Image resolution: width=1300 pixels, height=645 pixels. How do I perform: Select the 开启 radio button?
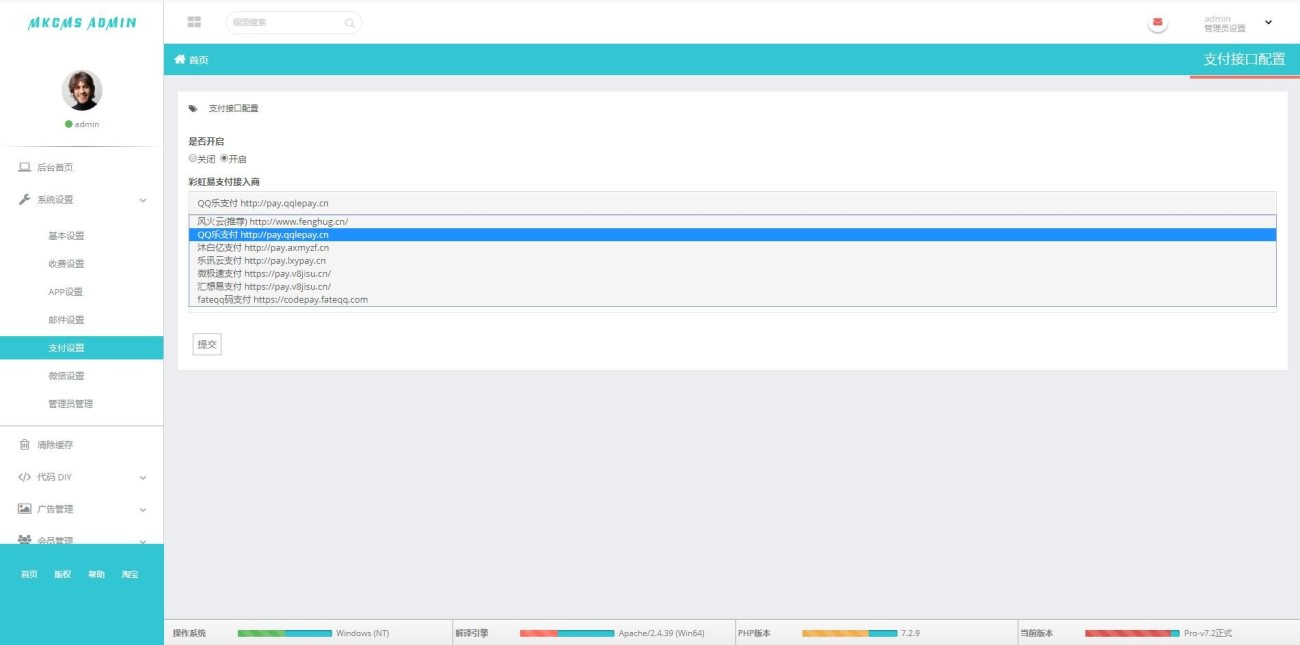click(224, 158)
